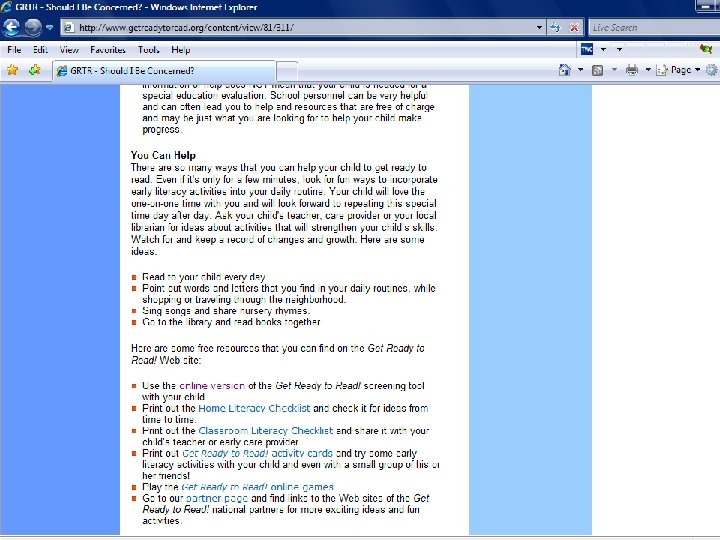Print the page with the printer icon
This screenshot has height=540, width=720.
(632, 70)
